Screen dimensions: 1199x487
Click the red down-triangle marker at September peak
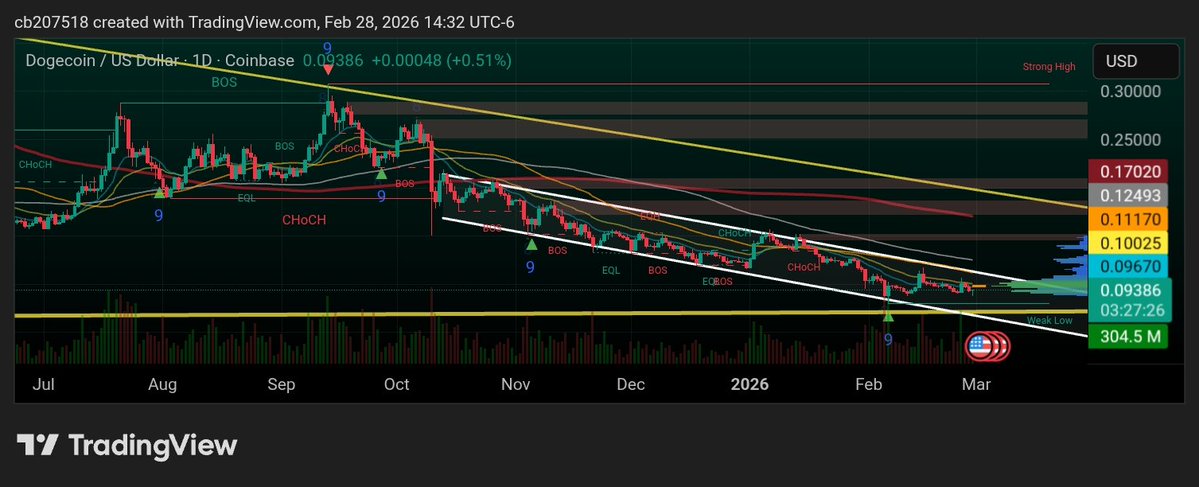point(328,68)
